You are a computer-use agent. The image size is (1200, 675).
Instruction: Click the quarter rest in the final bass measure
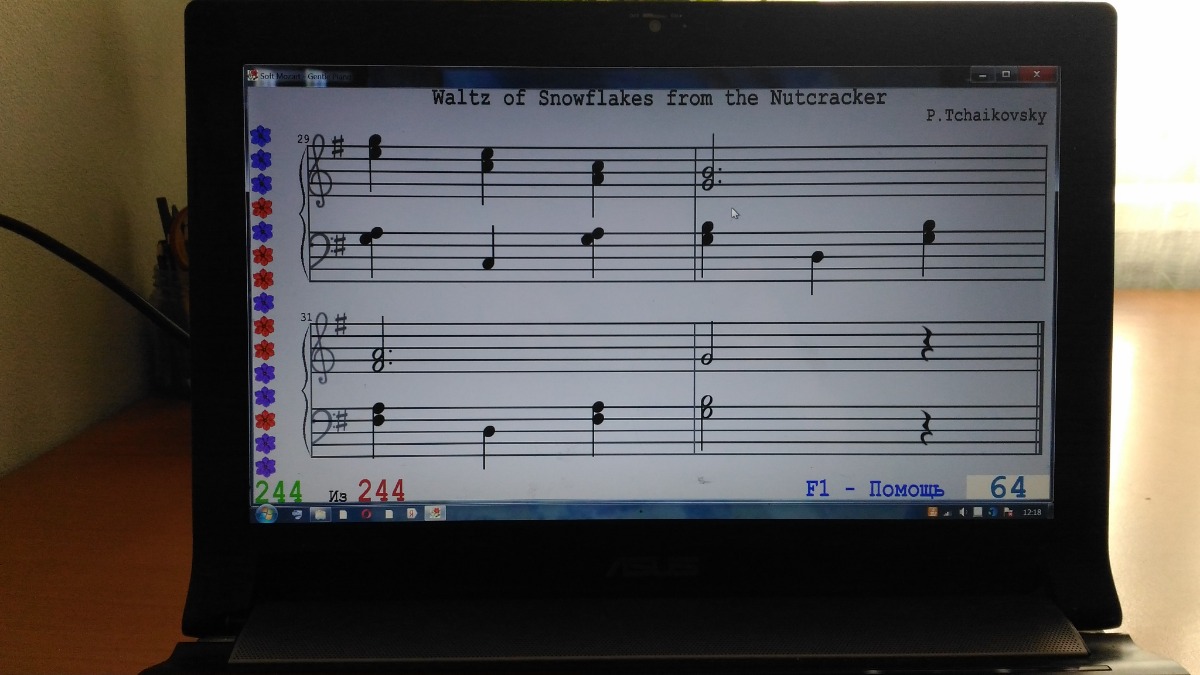(x=925, y=427)
